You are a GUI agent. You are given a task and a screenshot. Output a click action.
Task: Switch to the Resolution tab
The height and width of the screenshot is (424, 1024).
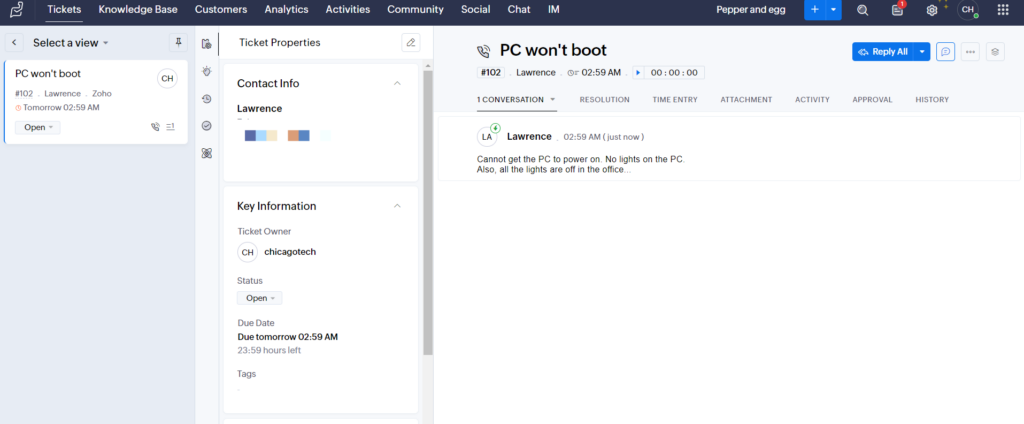(604, 100)
